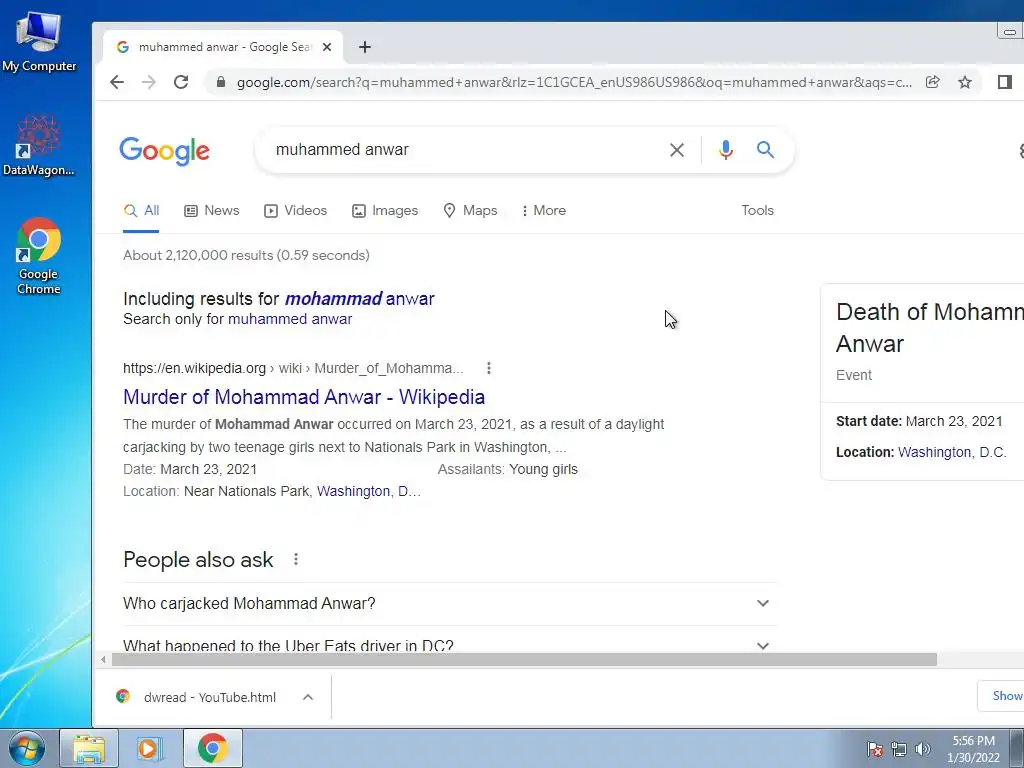Open dwread - YouTube.html download
Viewport: 1024px width, 768px height.
pos(209,697)
